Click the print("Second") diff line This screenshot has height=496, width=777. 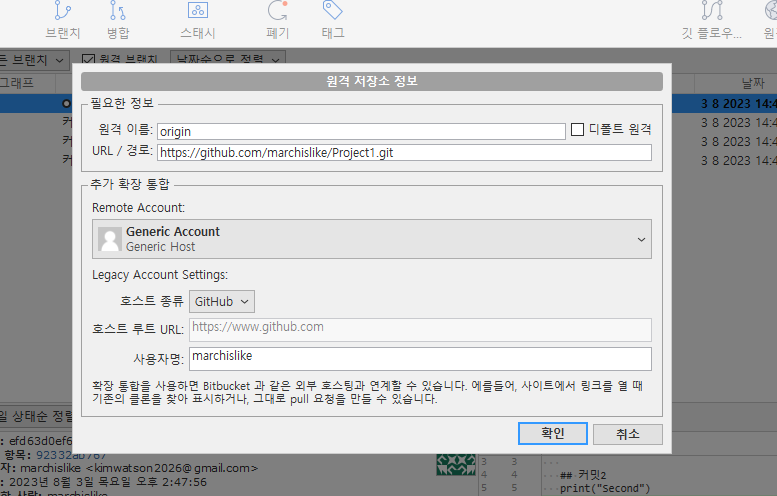tap(605, 488)
